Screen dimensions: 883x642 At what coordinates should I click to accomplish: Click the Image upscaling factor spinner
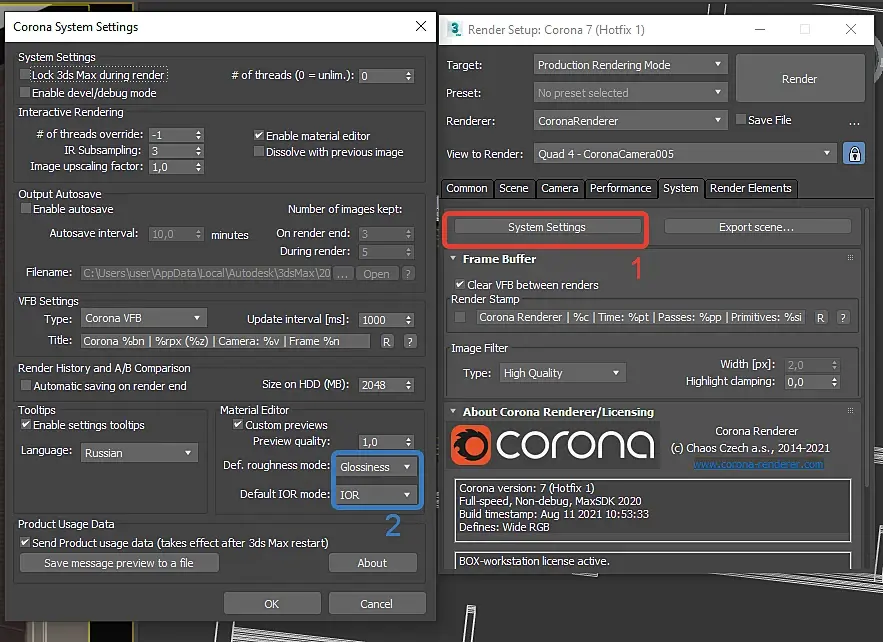pos(198,167)
